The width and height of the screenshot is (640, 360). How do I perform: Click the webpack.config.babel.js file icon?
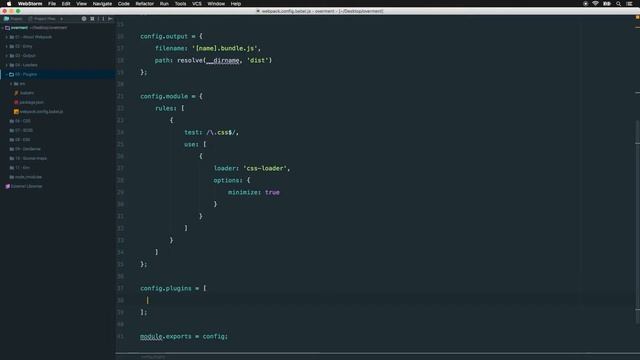[x=16, y=111]
